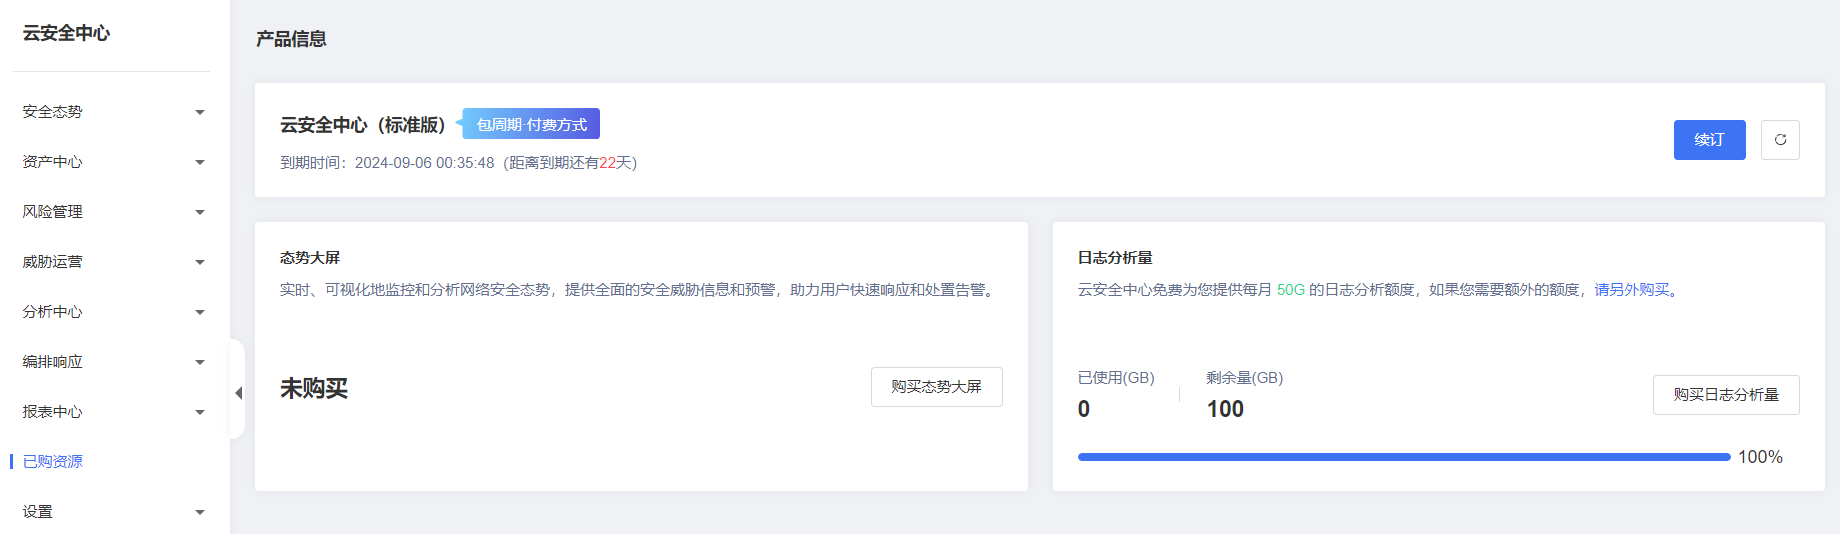Click the 购买态势大屏 button
This screenshot has height=534, width=1840.
point(936,387)
